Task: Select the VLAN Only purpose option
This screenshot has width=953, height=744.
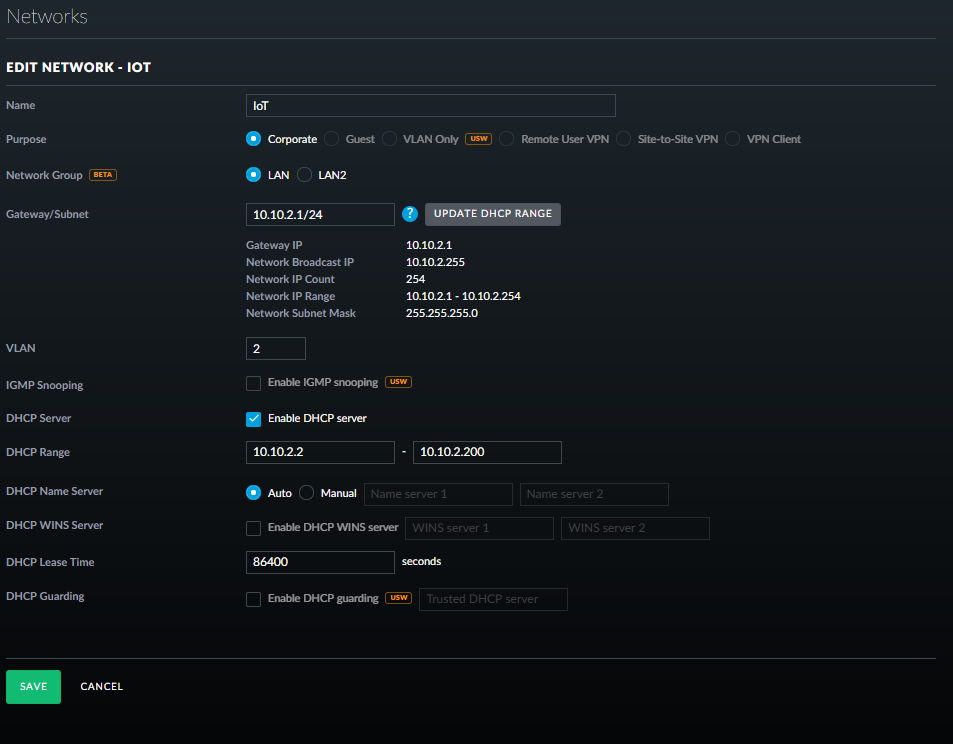Action: pyautogui.click(x=389, y=139)
